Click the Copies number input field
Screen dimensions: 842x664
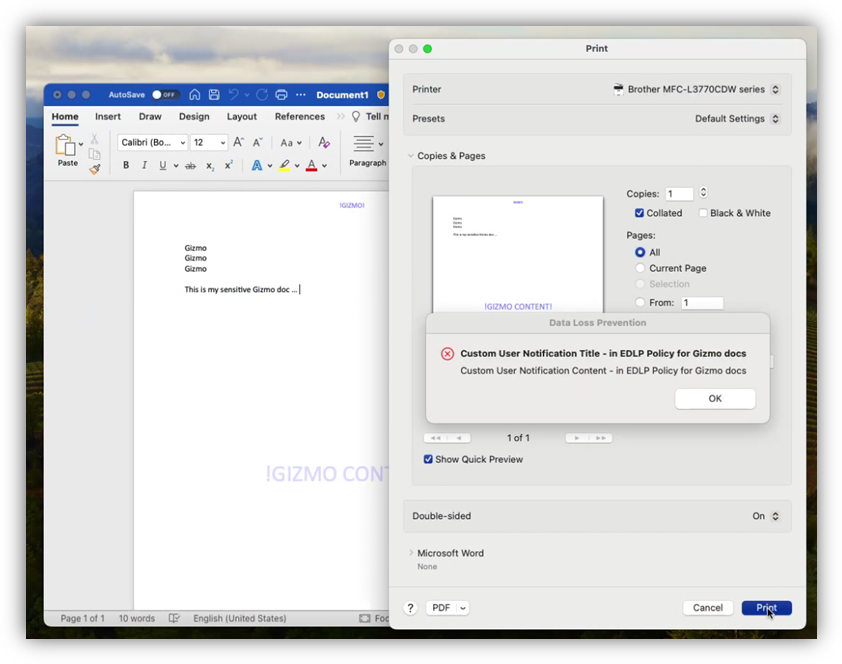(x=679, y=194)
